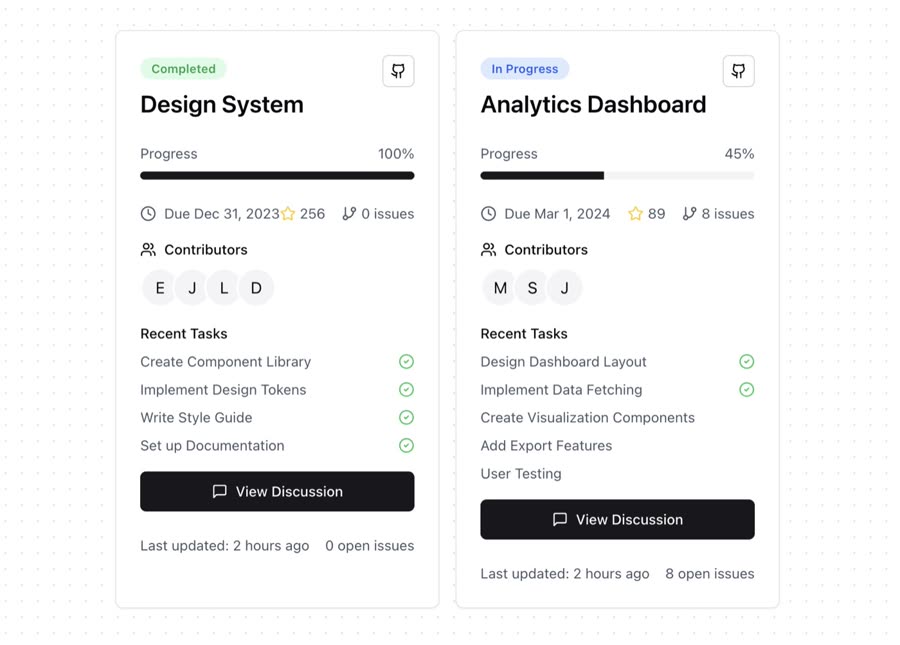Open GitHub link on Analytics Dashboard card

click(739, 71)
